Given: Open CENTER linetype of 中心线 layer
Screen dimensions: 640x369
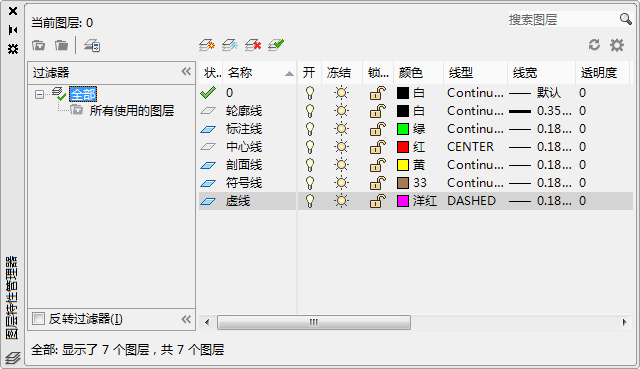Looking at the screenshot, I should tap(470, 147).
